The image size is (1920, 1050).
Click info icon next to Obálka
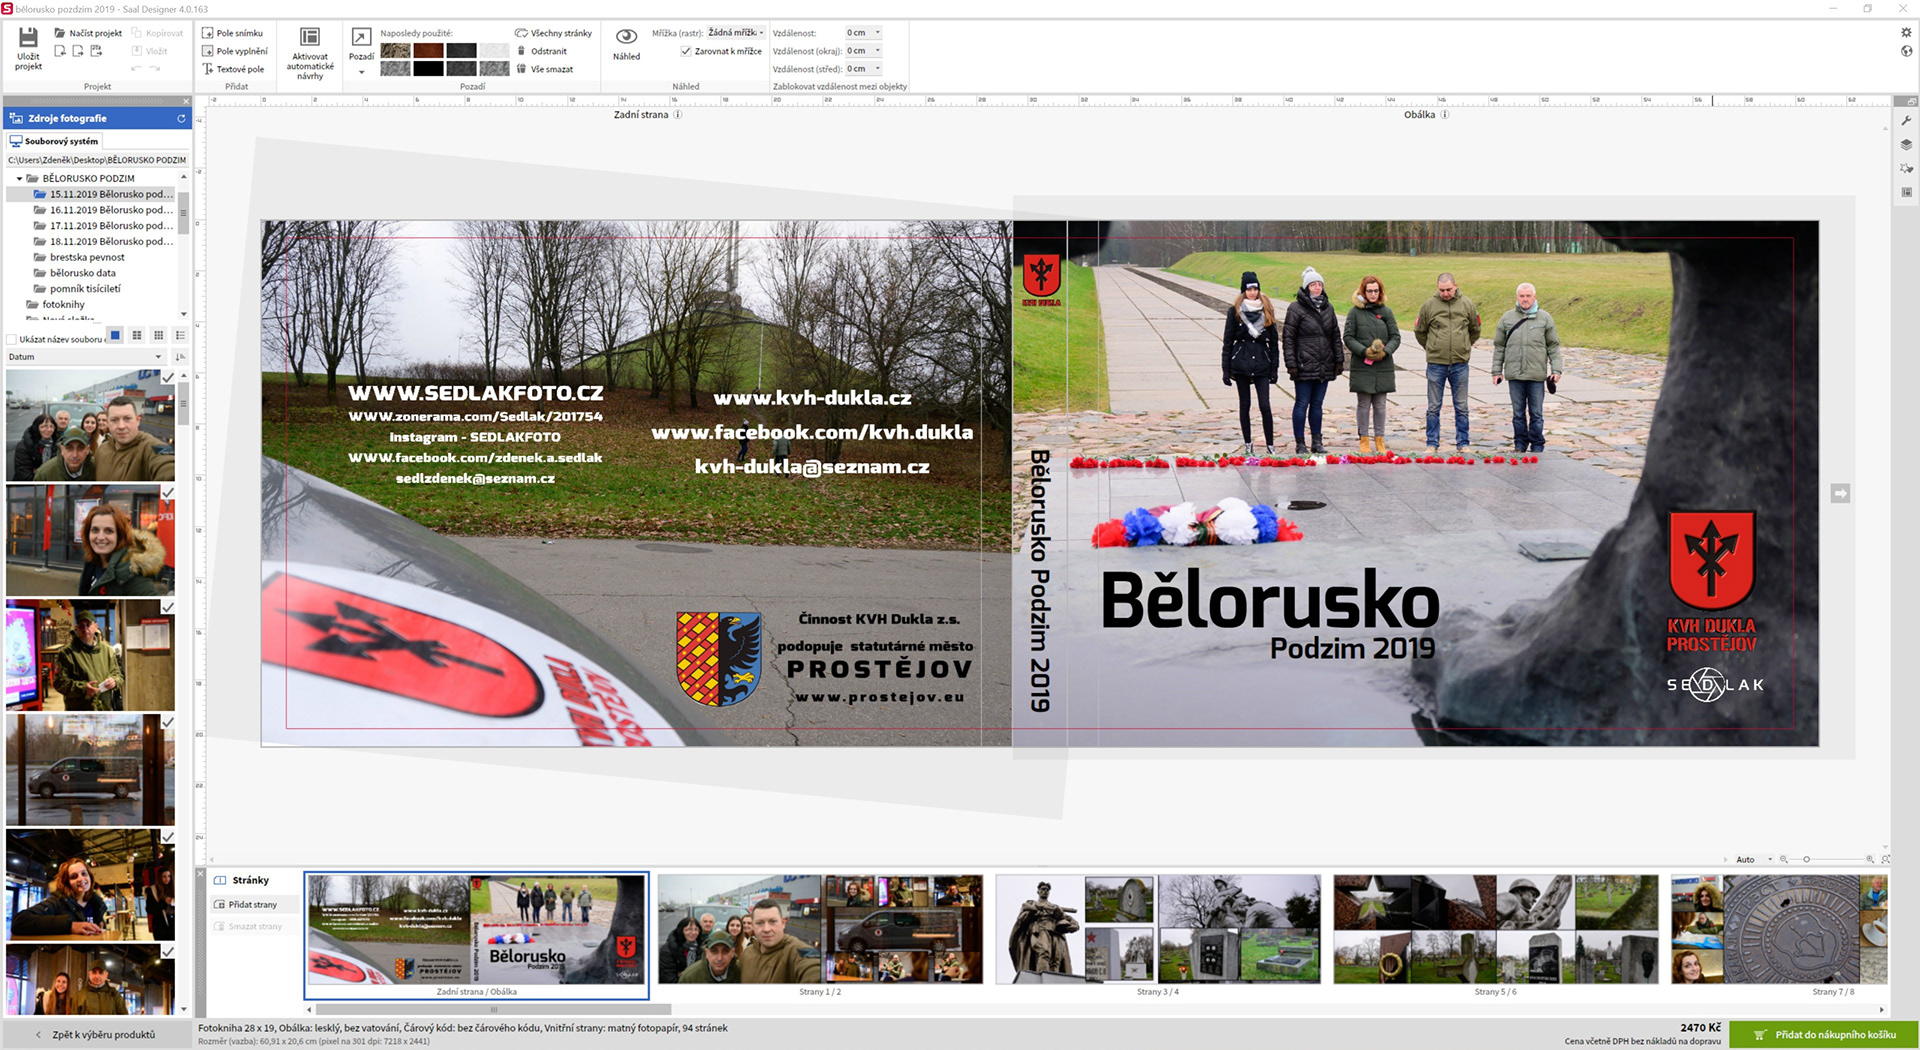point(1444,114)
